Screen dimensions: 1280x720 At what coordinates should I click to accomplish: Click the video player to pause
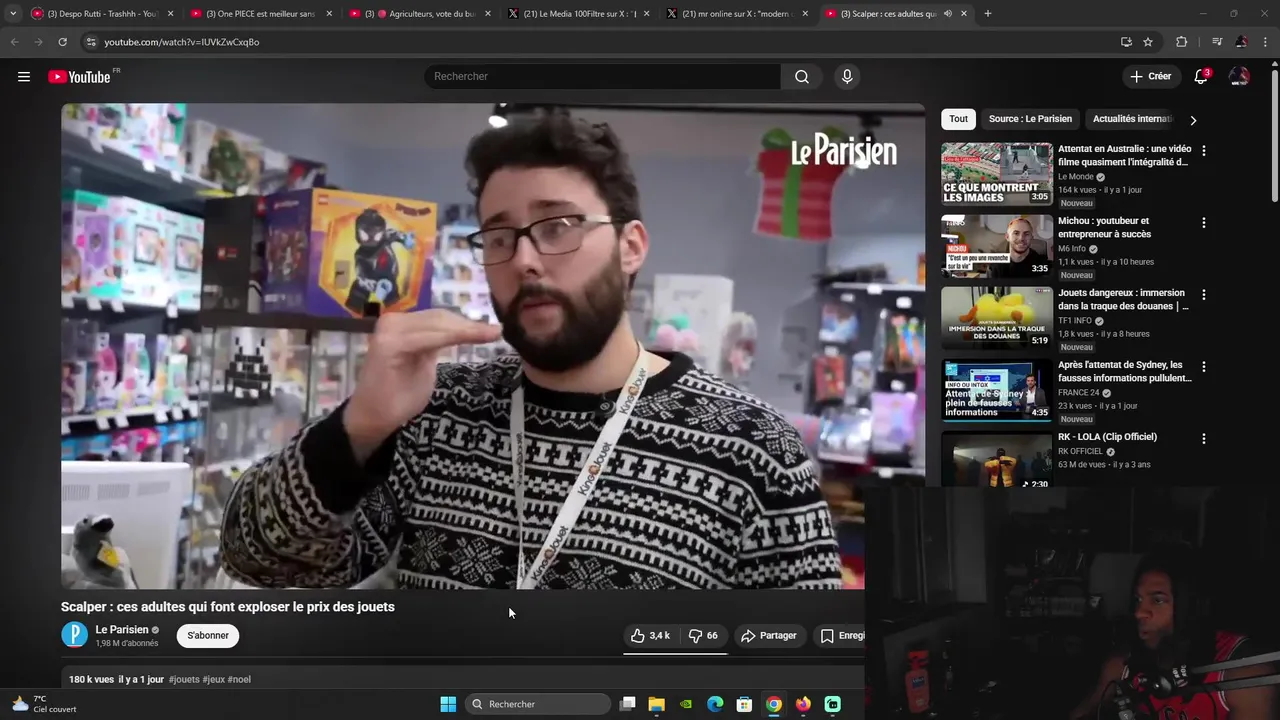[493, 346]
